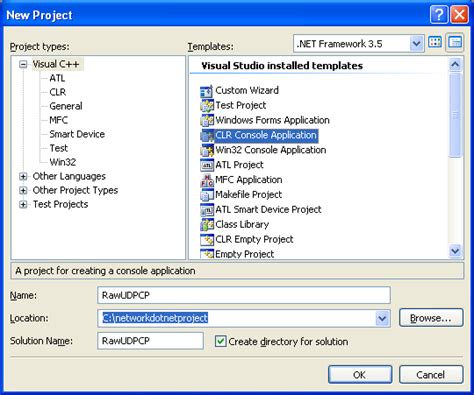This screenshot has width=474, height=395.
Task: Pick the Windows Forms Application icon
Action: tap(206, 120)
